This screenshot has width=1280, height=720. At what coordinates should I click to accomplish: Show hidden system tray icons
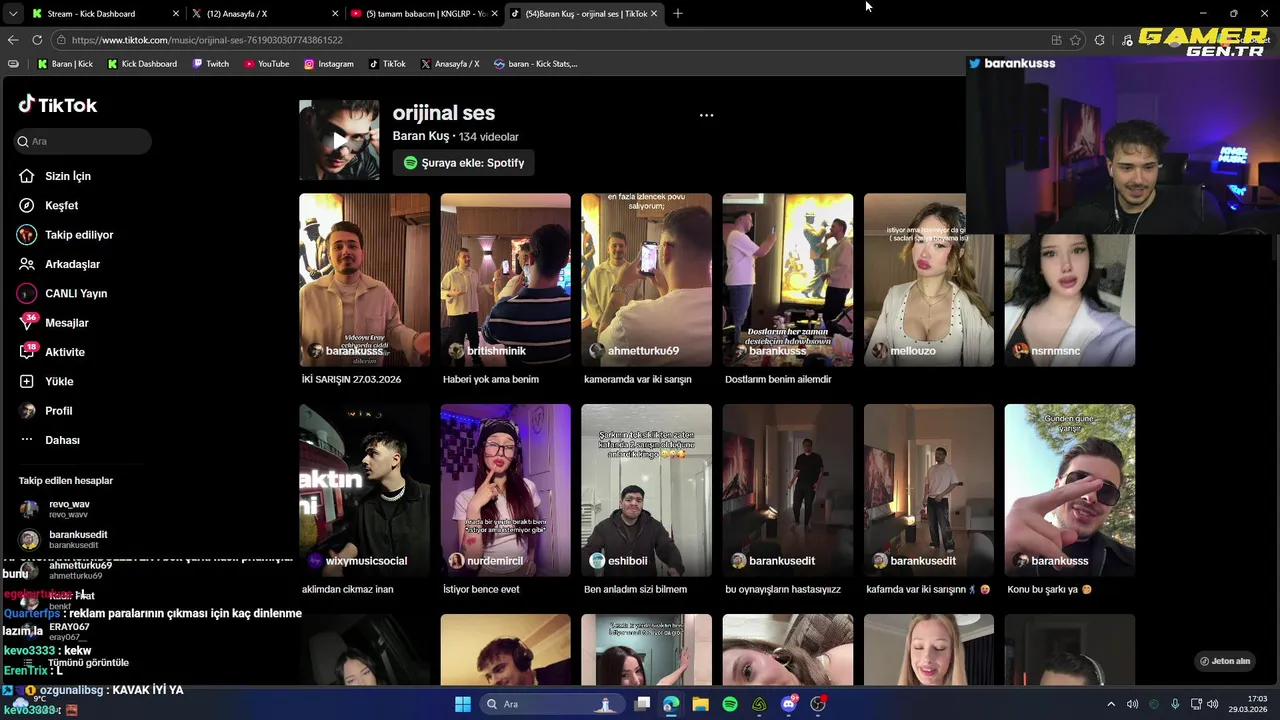(x=1110, y=704)
